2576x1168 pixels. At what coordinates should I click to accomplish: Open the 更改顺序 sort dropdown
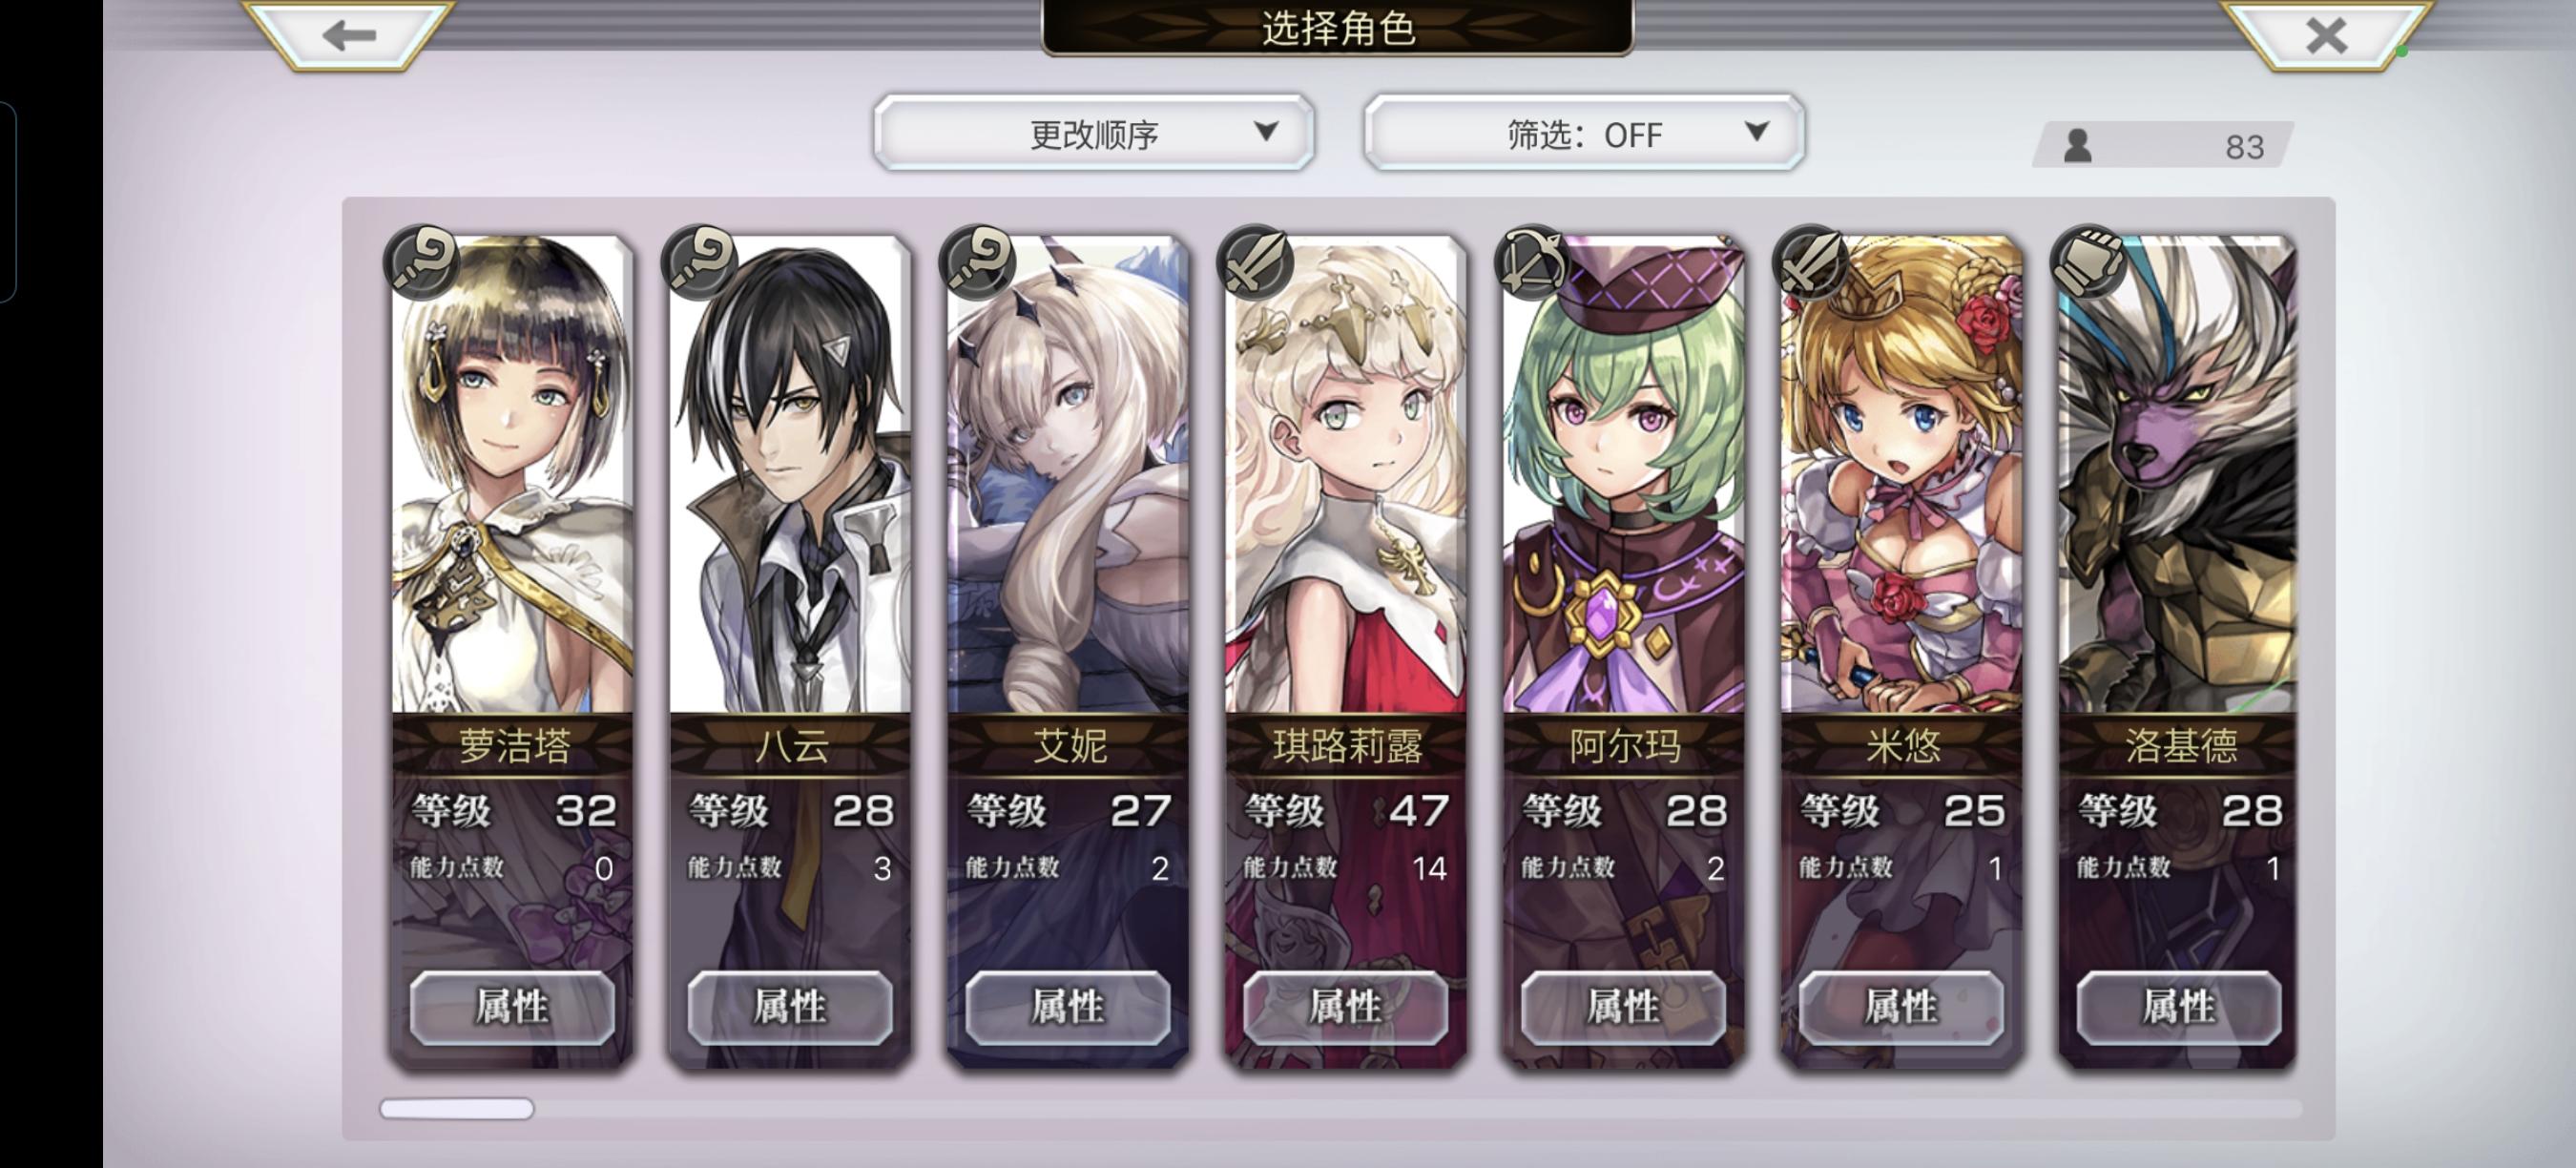[1093, 133]
